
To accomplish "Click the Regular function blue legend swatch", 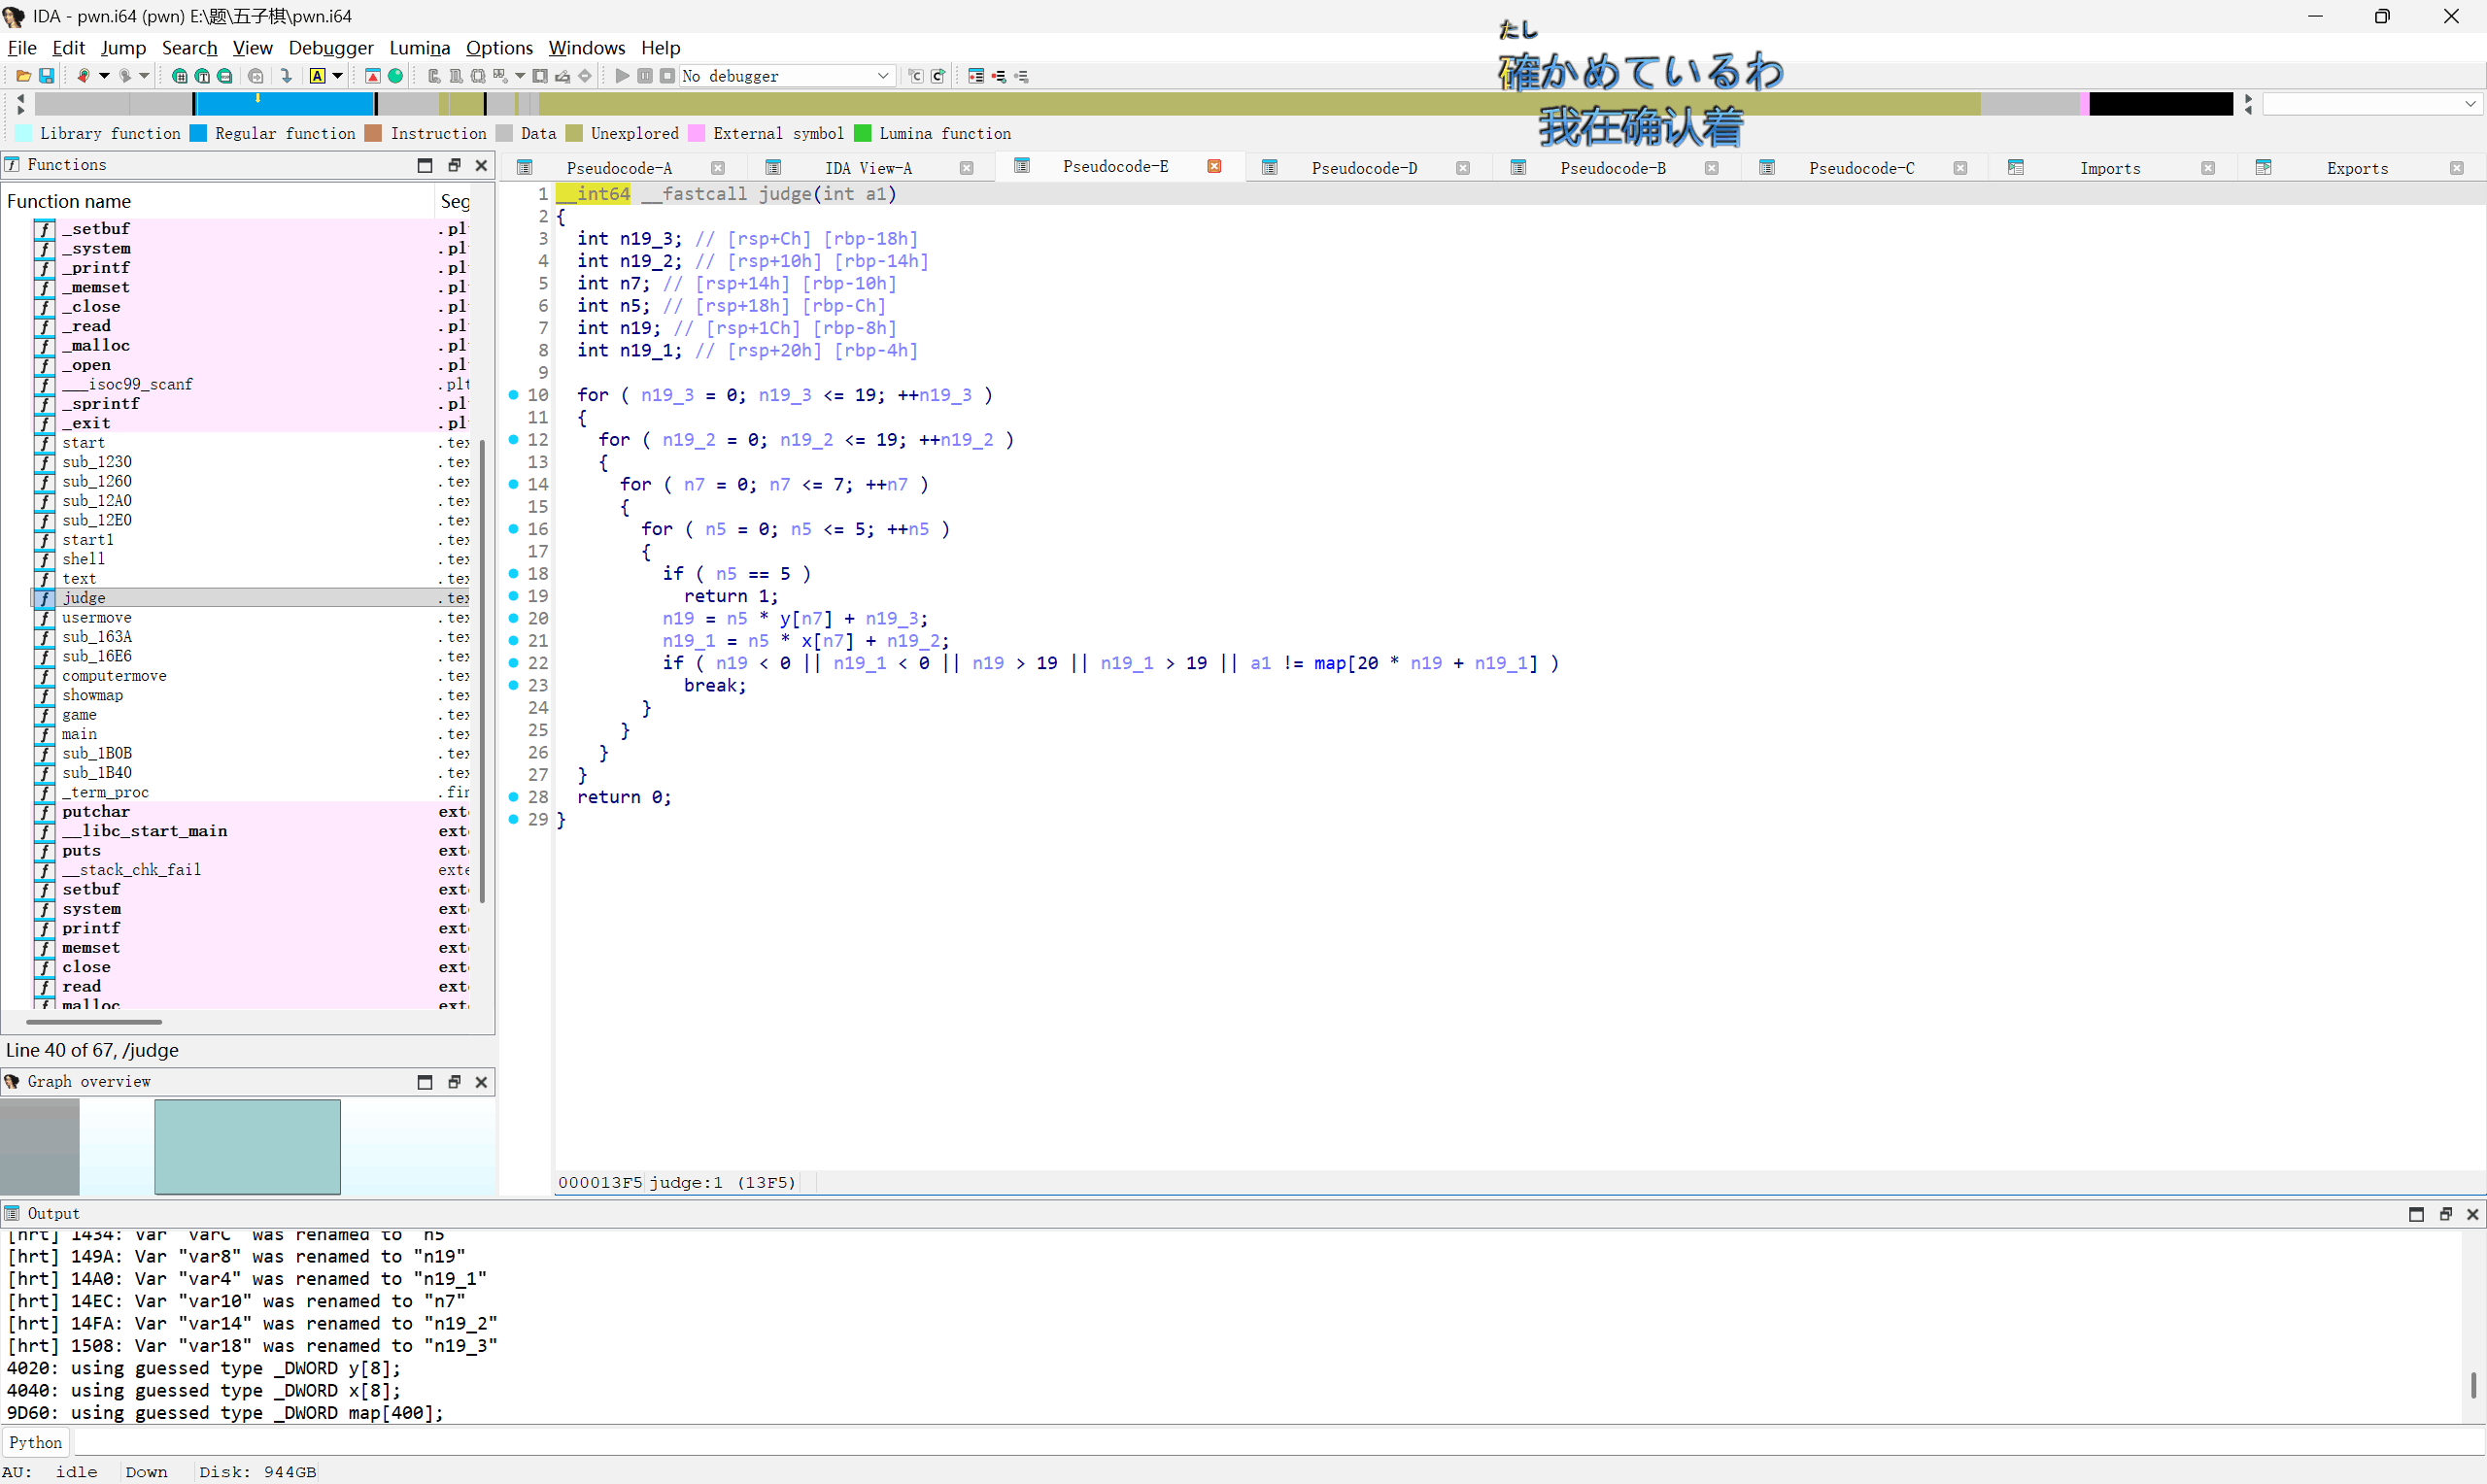I will 198,133.
